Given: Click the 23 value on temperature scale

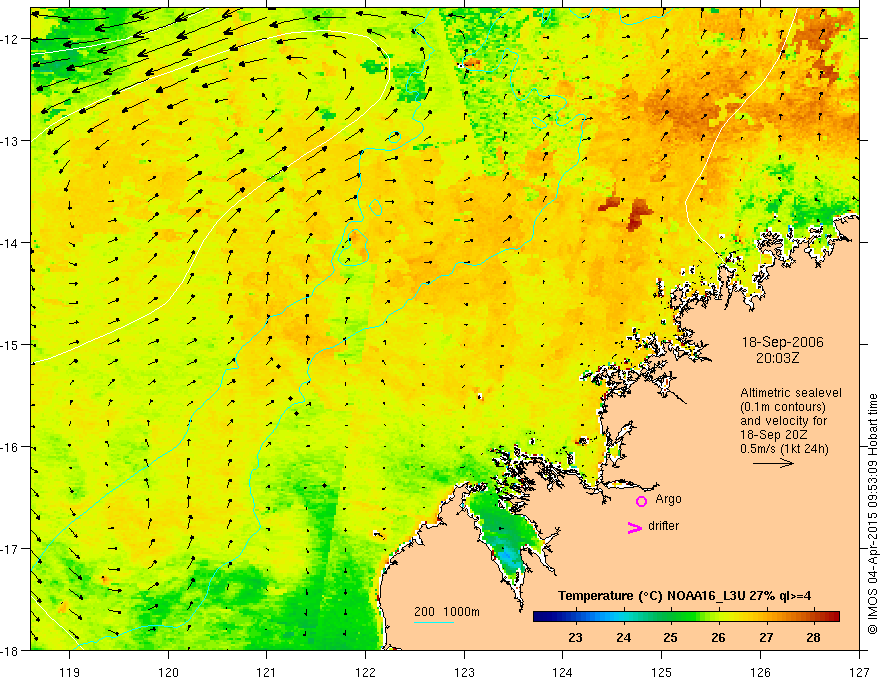Looking at the screenshot, I should [575, 637].
